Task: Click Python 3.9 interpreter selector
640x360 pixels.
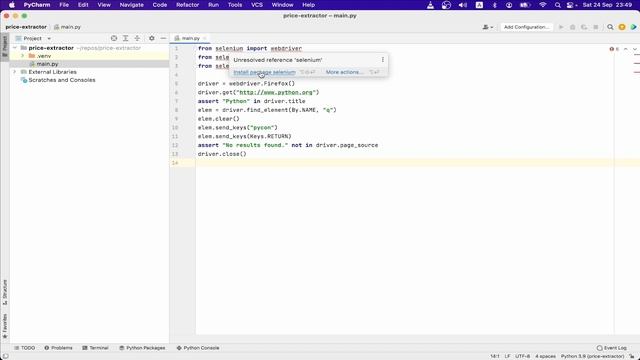Action: pyautogui.click(x=592, y=356)
